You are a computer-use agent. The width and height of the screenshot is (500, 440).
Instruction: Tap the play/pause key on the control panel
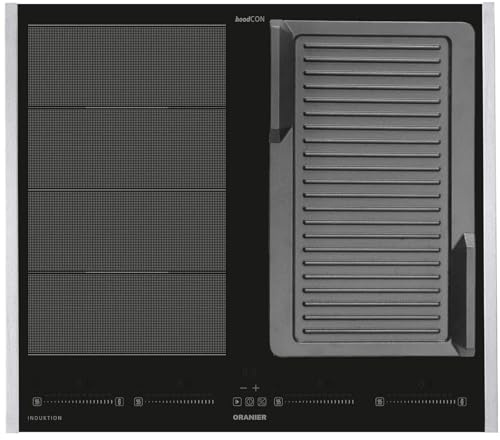(237, 402)
